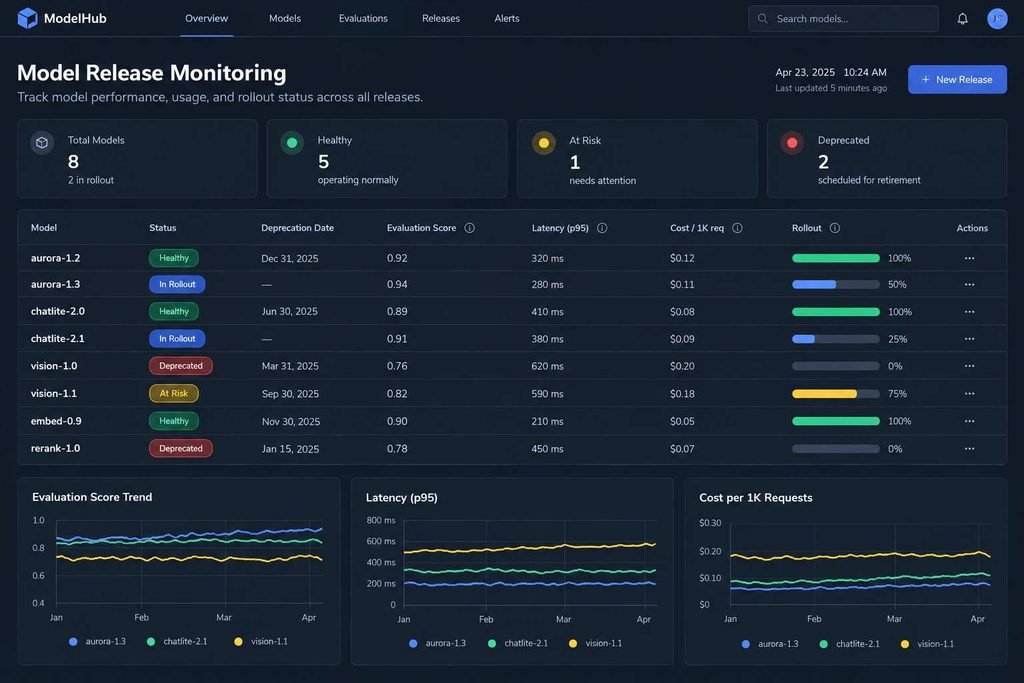Click the vision-1.1 75% rollout bar
The width and height of the screenshot is (1024, 683).
click(x=835, y=393)
